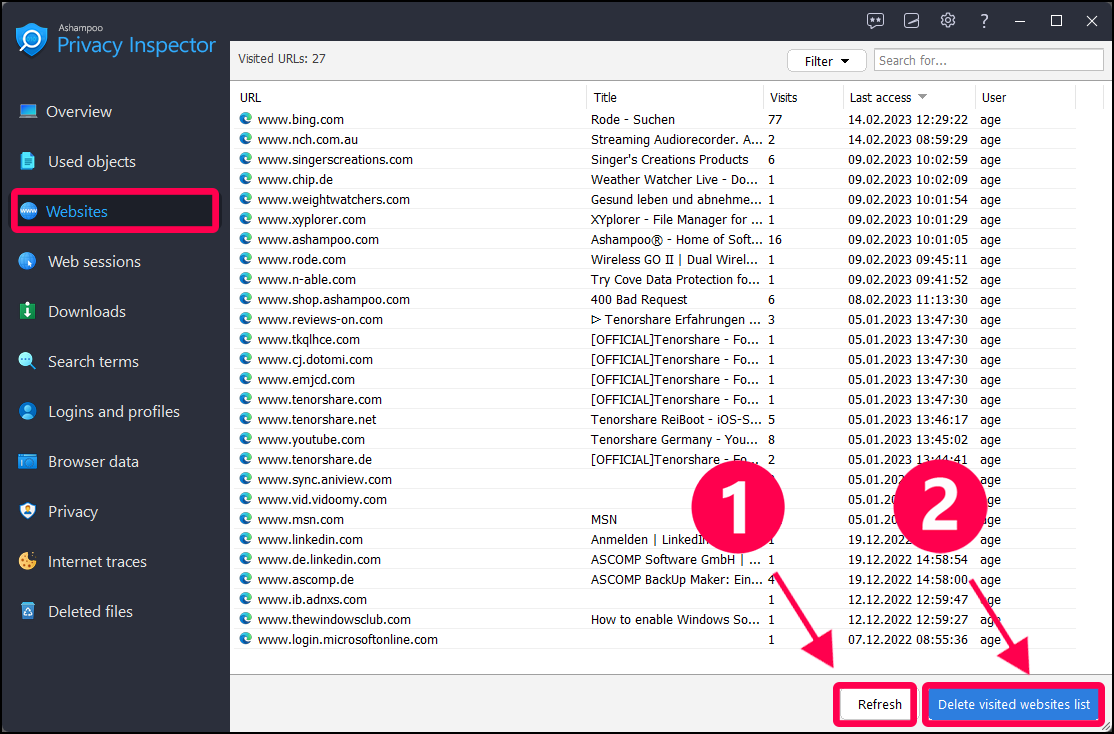Screen dimensions: 1114x734
Task: Click the Used objects document icon
Action: tap(28, 161)
